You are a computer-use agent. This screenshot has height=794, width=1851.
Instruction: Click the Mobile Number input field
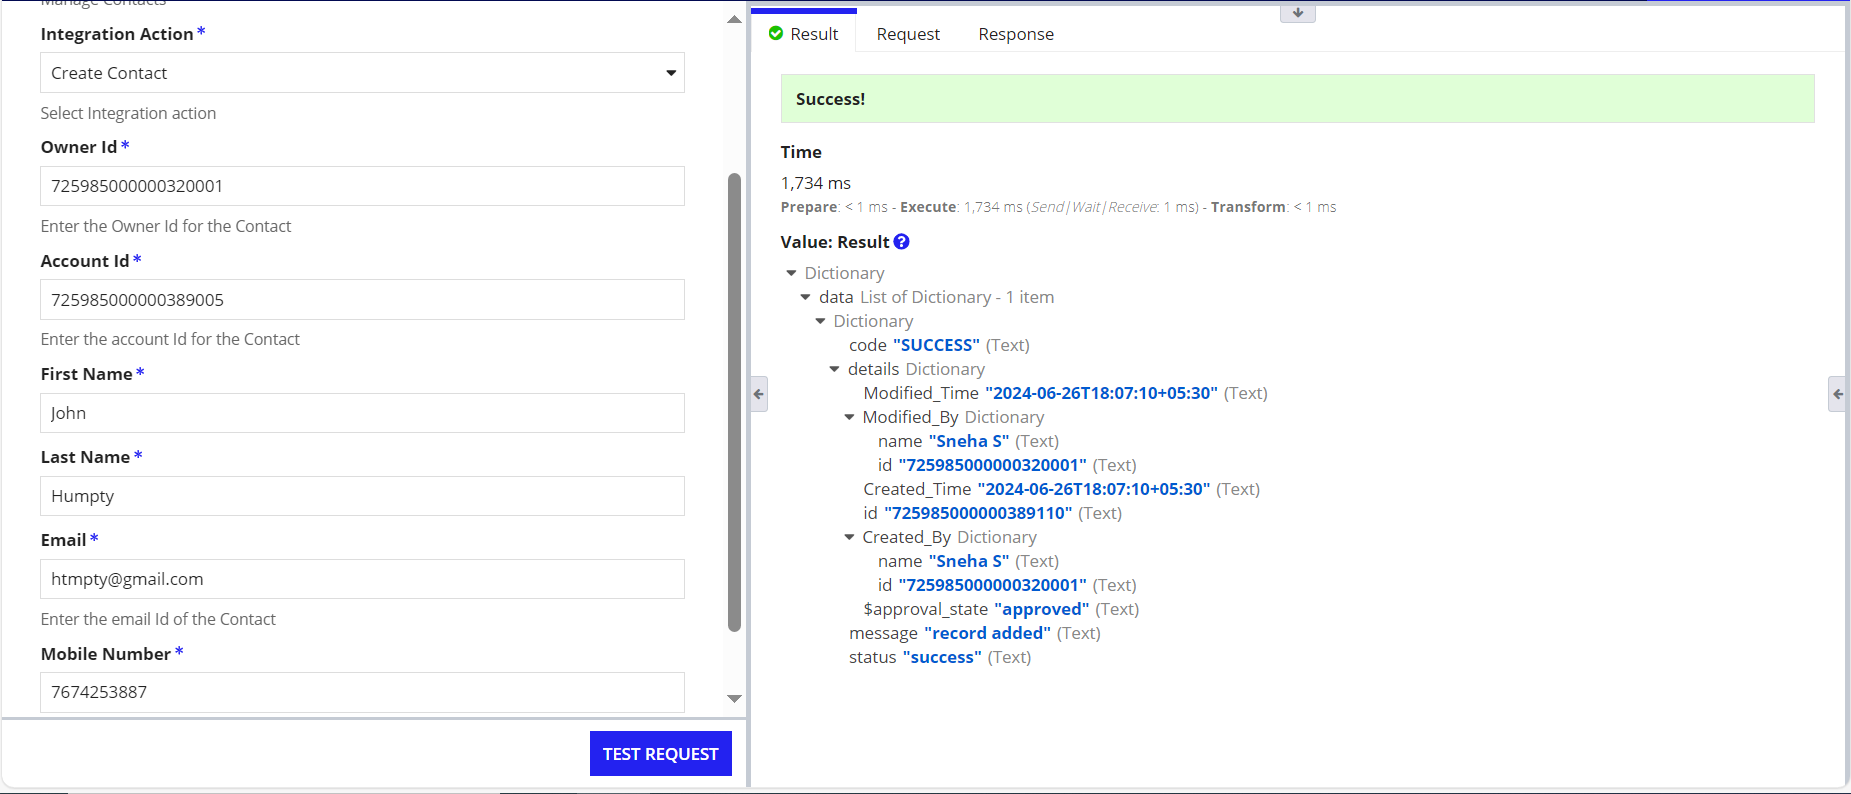pos(362,692)
